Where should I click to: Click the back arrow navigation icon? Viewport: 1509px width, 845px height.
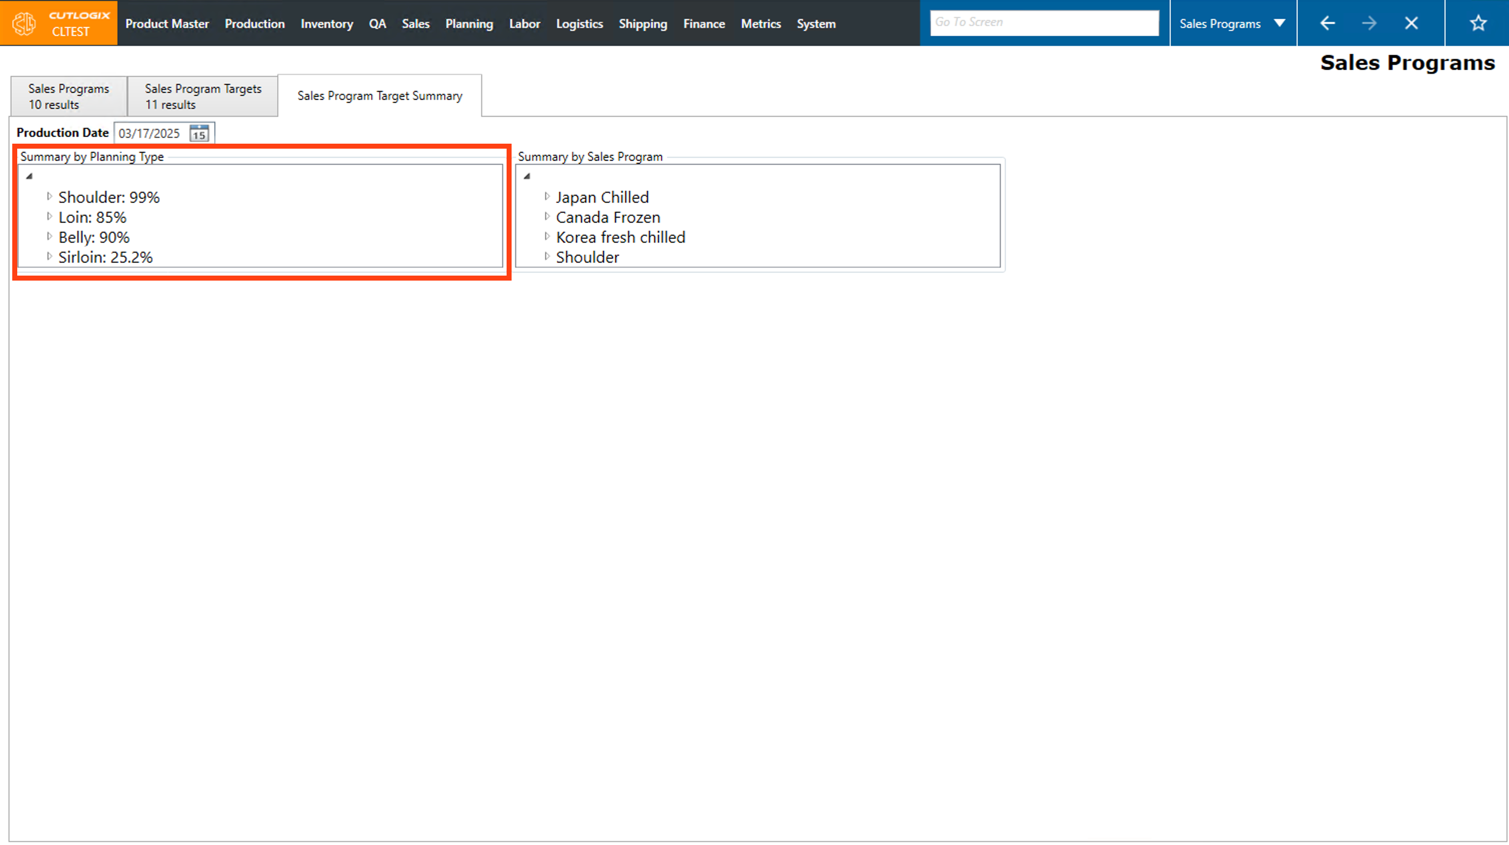(x=1327, y=23)
